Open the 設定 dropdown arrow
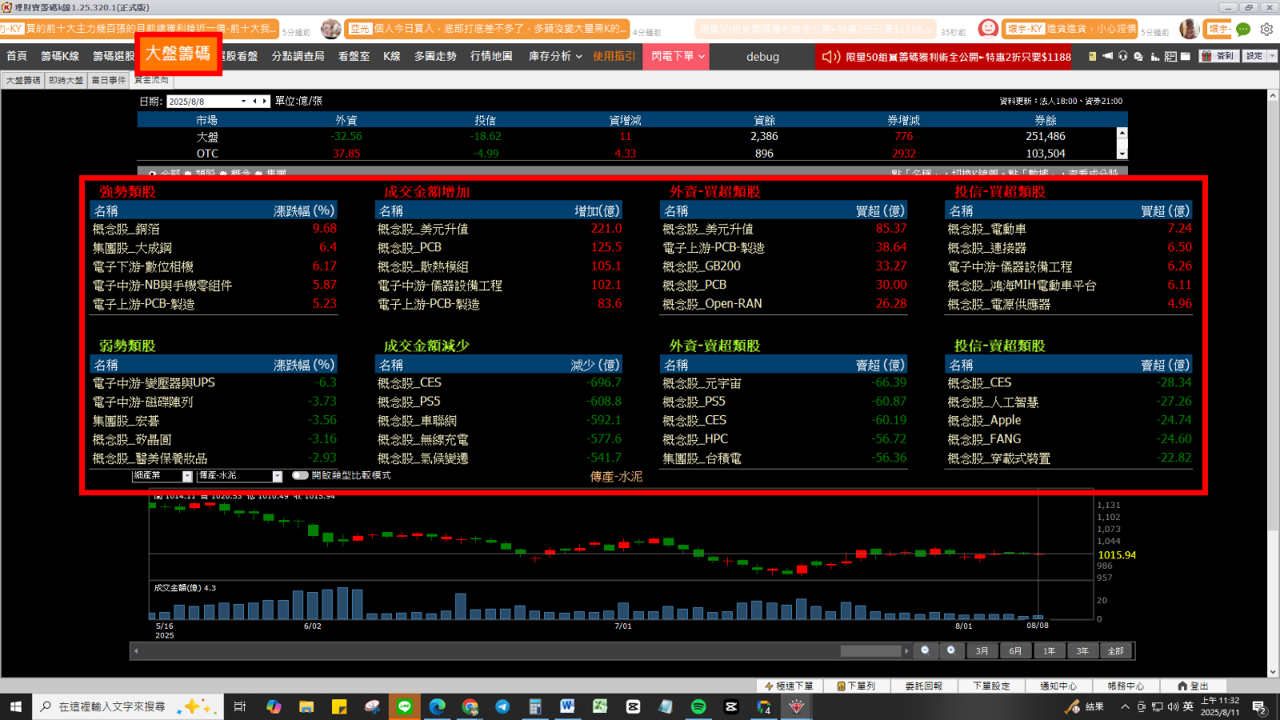Image resolution: width=1280 pixels, height=720 pixels. 1272,56
